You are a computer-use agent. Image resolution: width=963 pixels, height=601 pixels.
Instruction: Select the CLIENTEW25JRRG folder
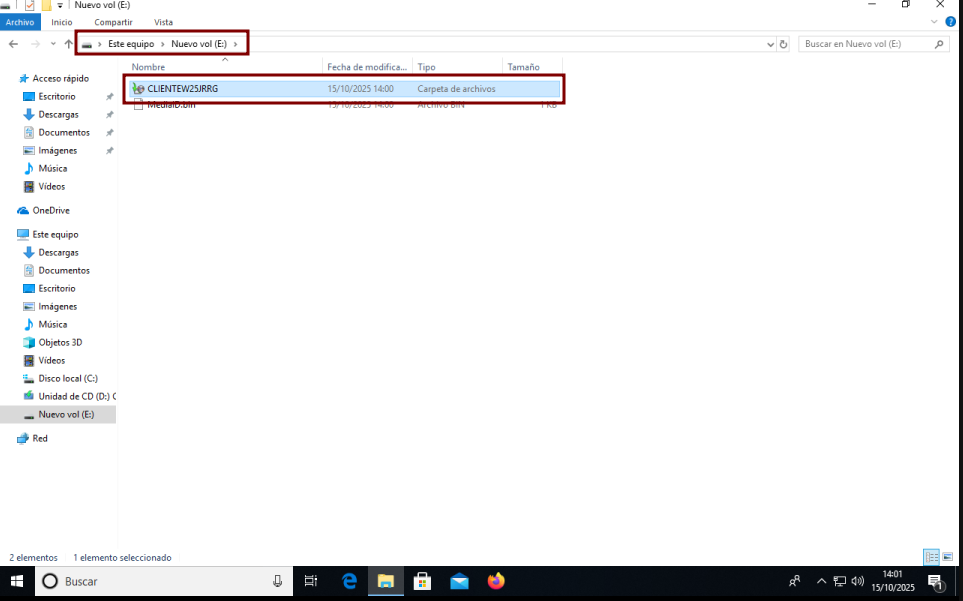(x=345, y=88)
